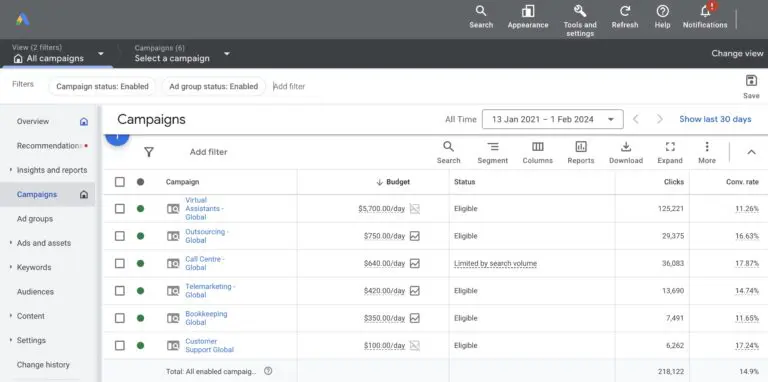Expand Insights and reports in sidebar
This screenshot has height=382, width=768.
click(51, 170)
